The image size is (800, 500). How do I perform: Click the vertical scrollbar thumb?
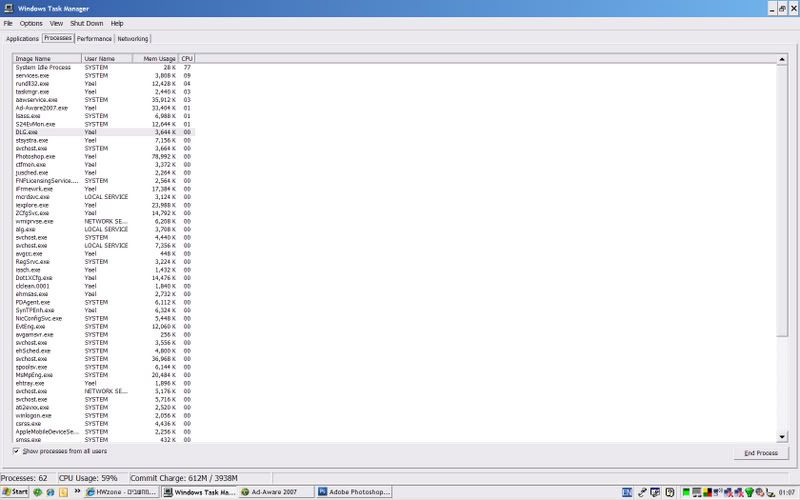782,201
